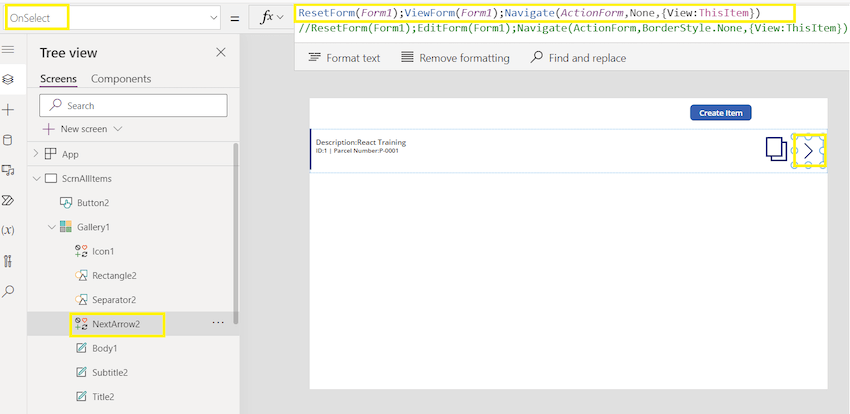Switch to the Components tab

point(121,79)
